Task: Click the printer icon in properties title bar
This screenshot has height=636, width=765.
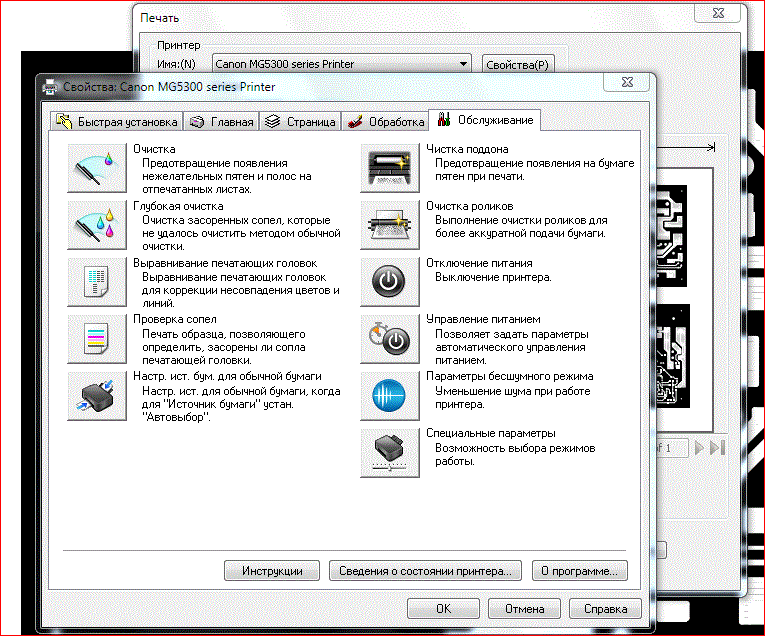Action: click(x=50, y=87)
